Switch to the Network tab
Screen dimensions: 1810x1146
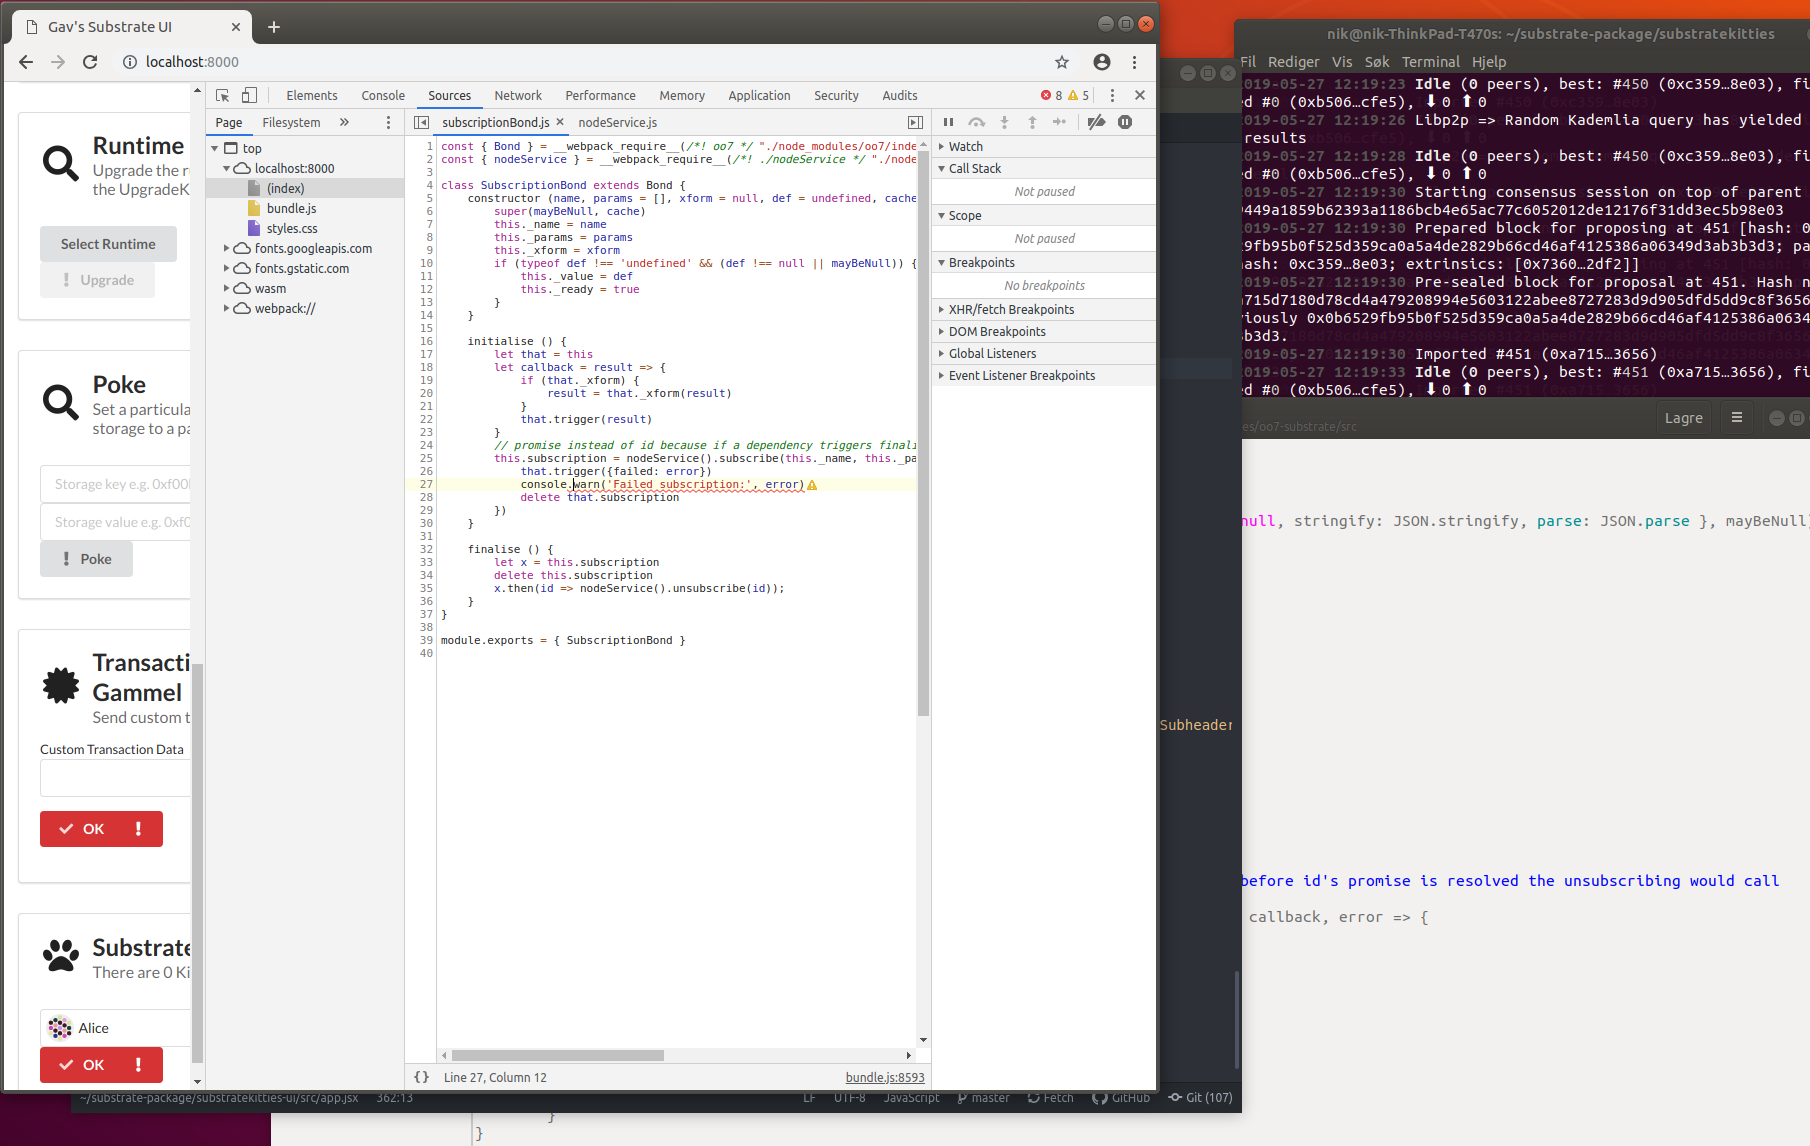click(x=518, y=95)
